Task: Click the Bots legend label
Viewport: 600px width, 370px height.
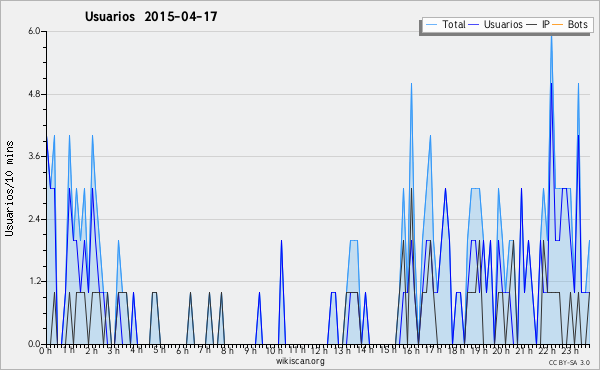Action: click(577, 25)
